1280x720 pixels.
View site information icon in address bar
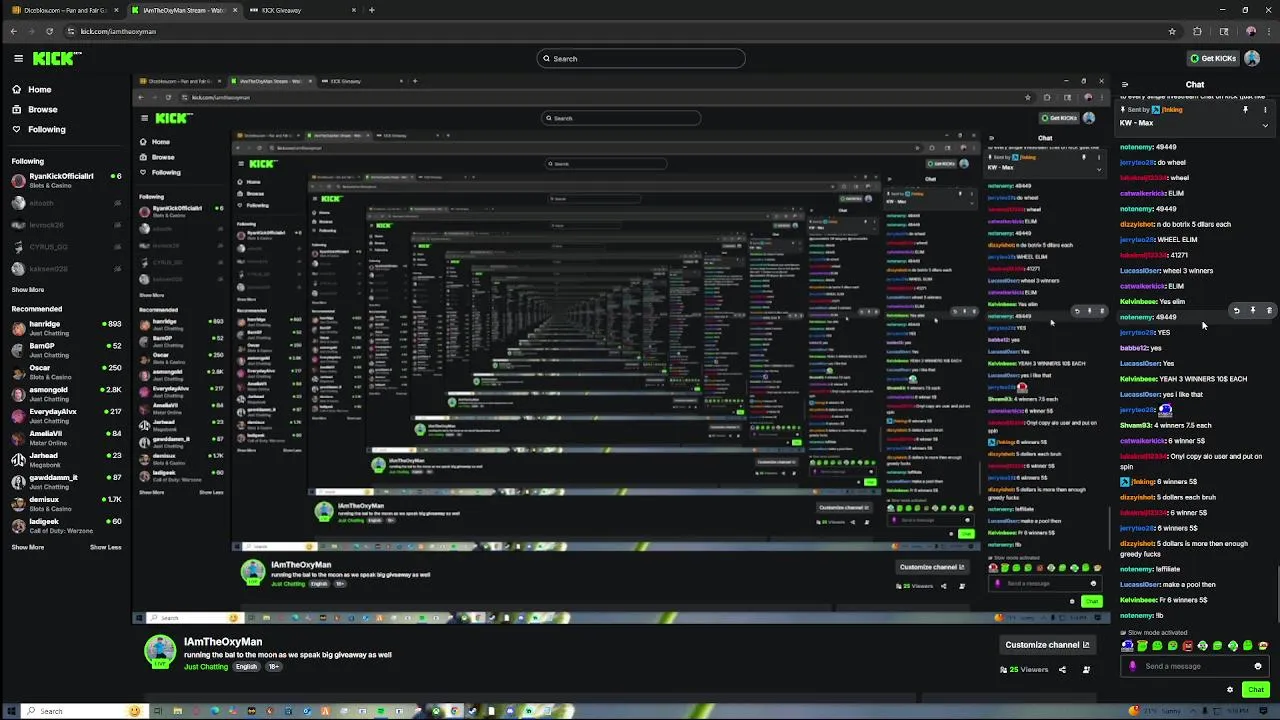tap(70, 31)
